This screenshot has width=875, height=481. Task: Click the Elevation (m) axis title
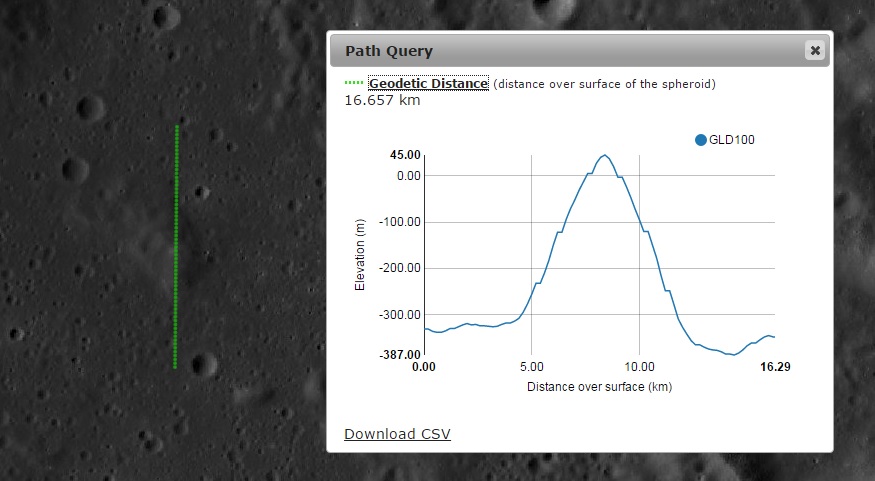(360, 255)
